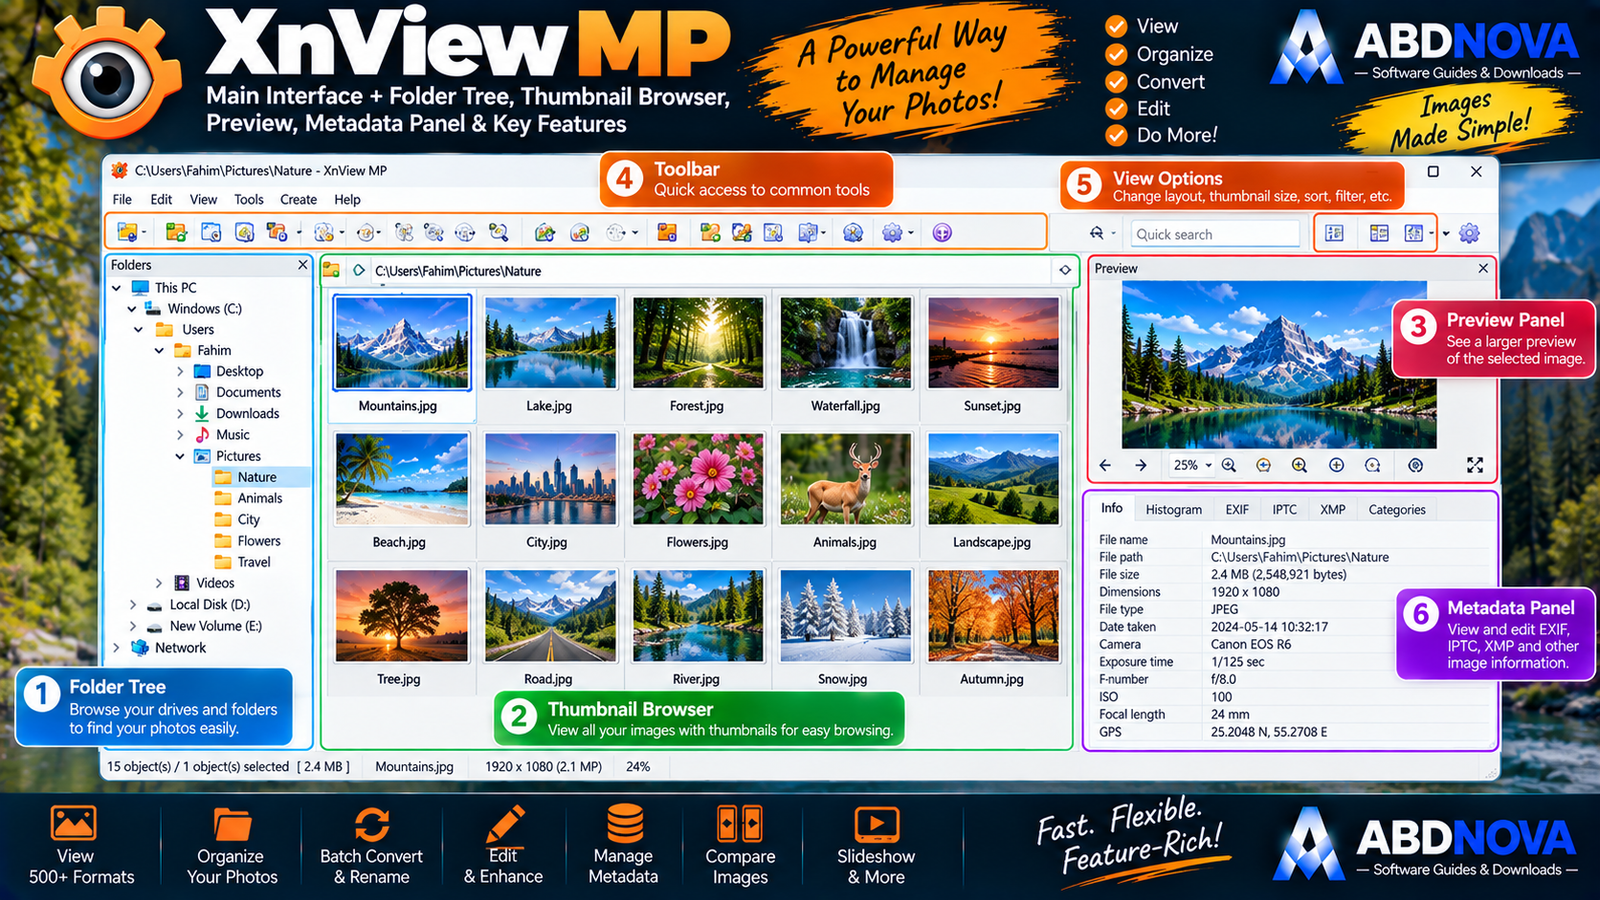Click the XnView MP app icon in title bar
This screenshot has height=900, width=1600.
pos(119,171)
